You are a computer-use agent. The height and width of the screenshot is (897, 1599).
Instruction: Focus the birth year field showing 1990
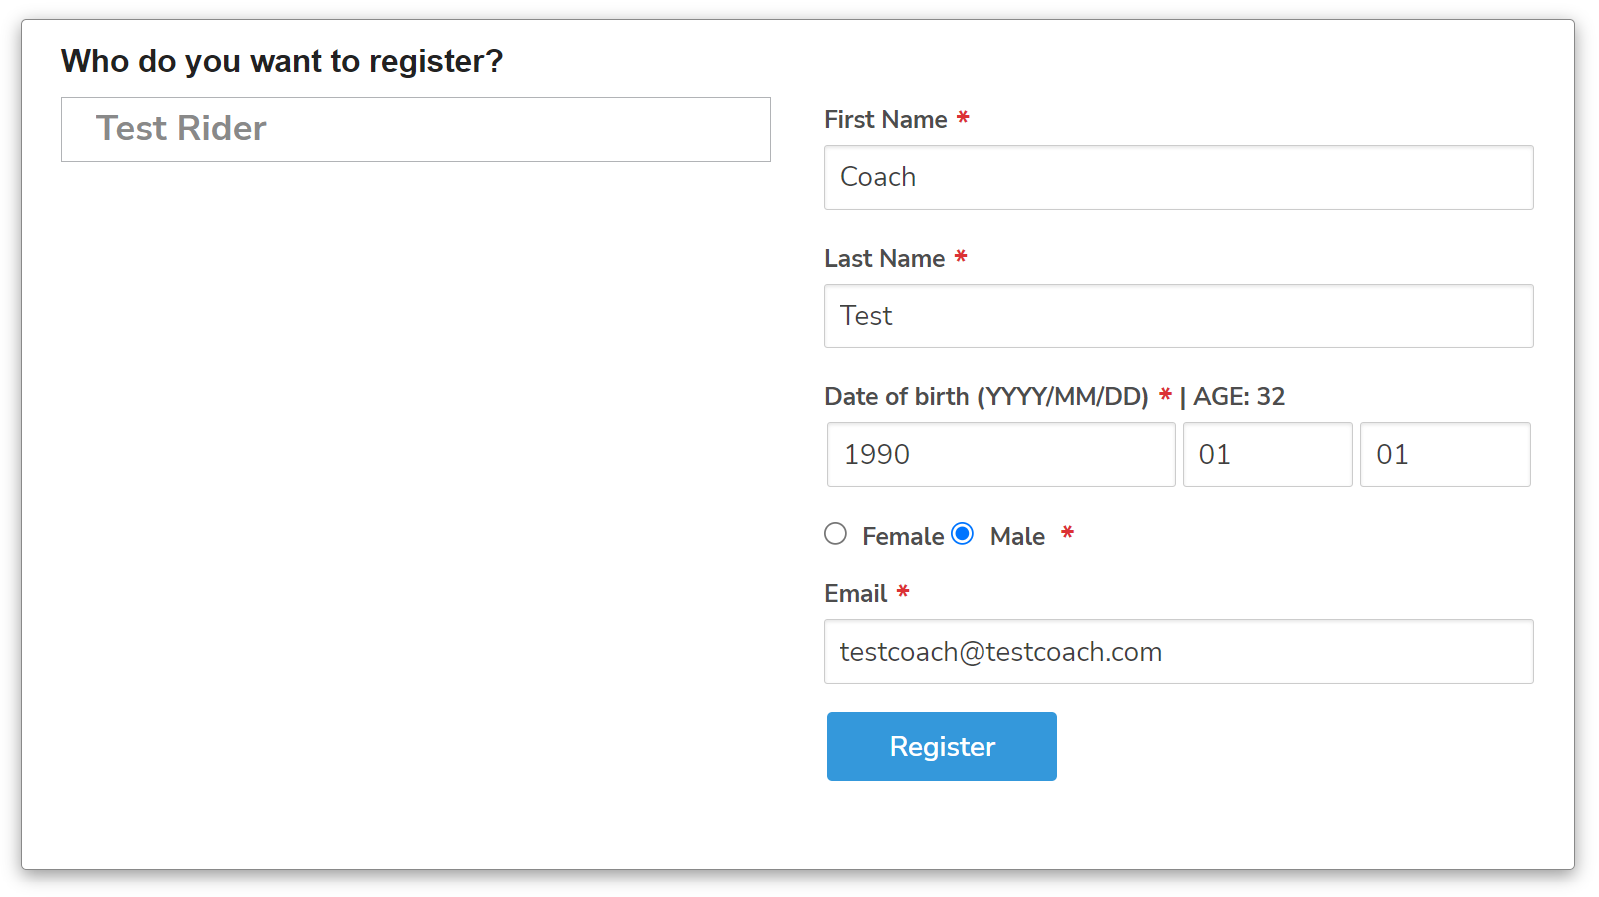(1000, 455)
